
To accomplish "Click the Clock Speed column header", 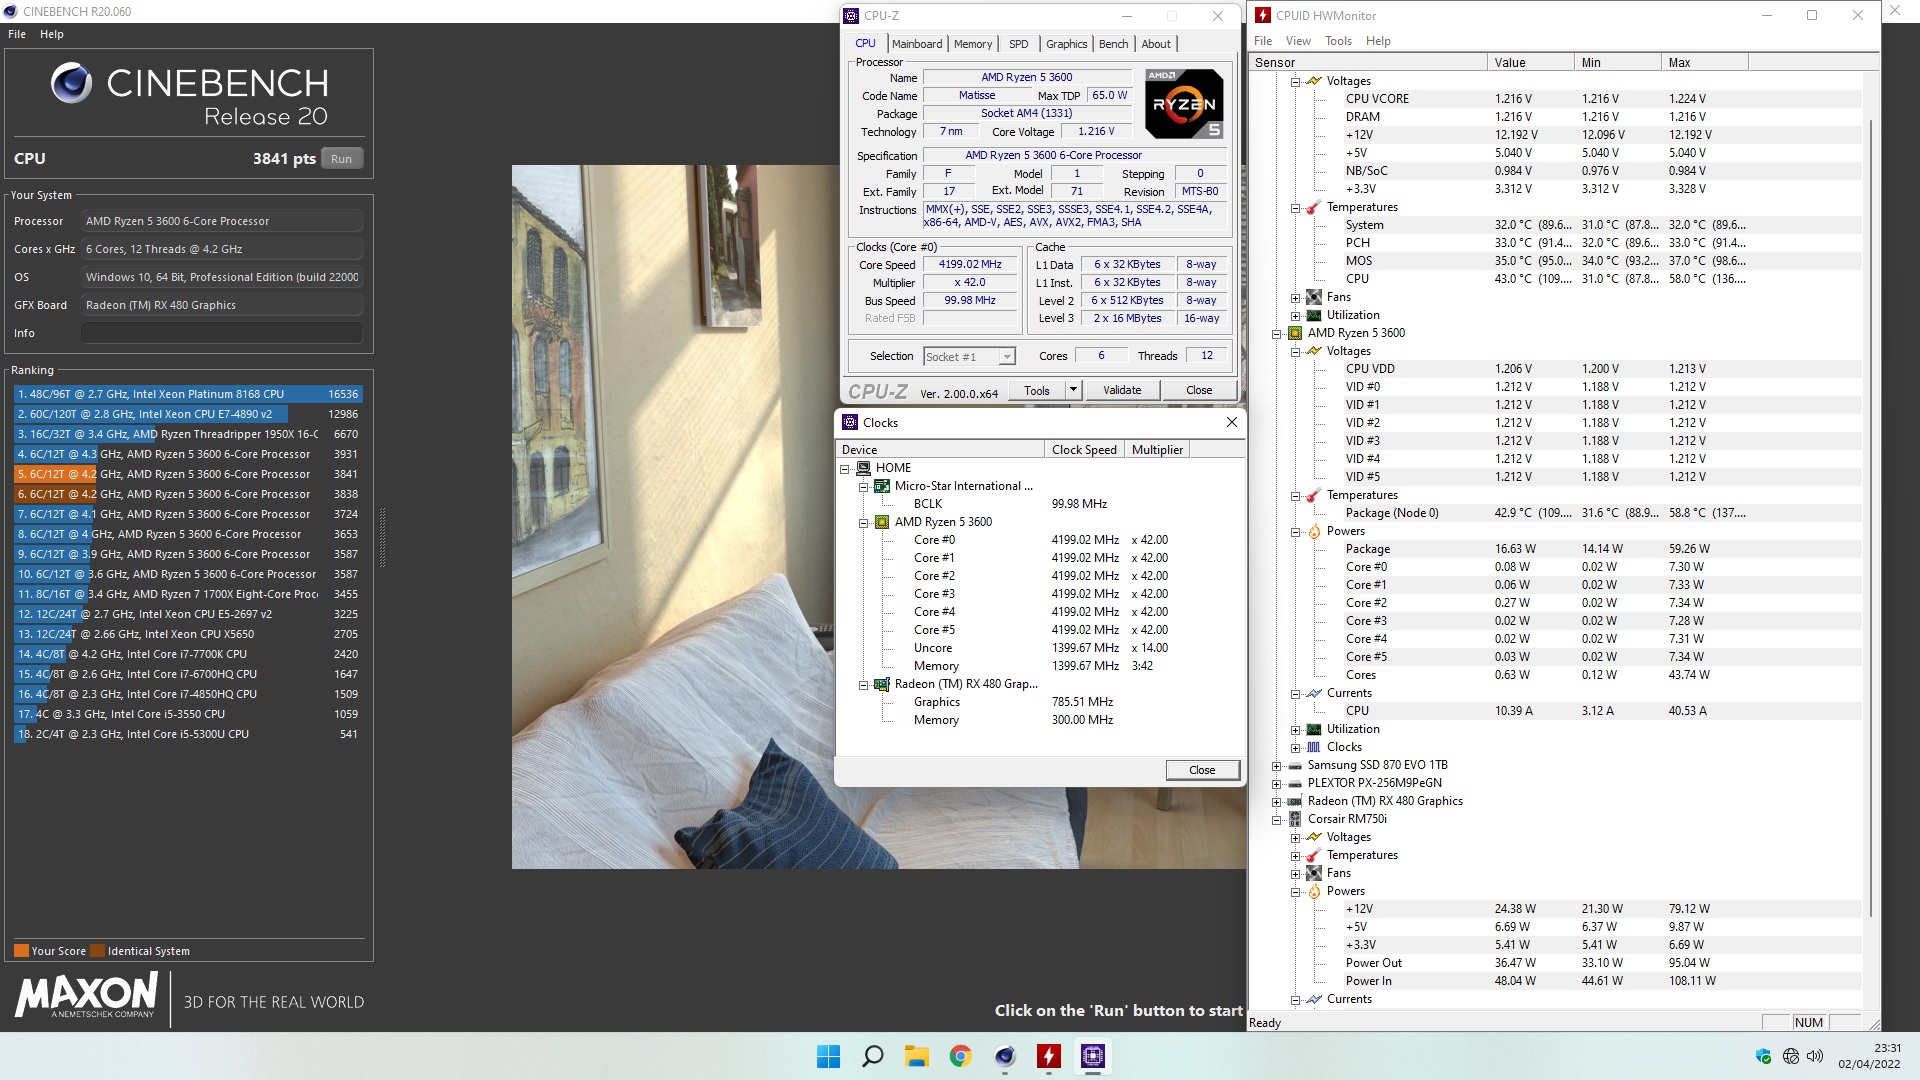I will [x=1084, y=450].
